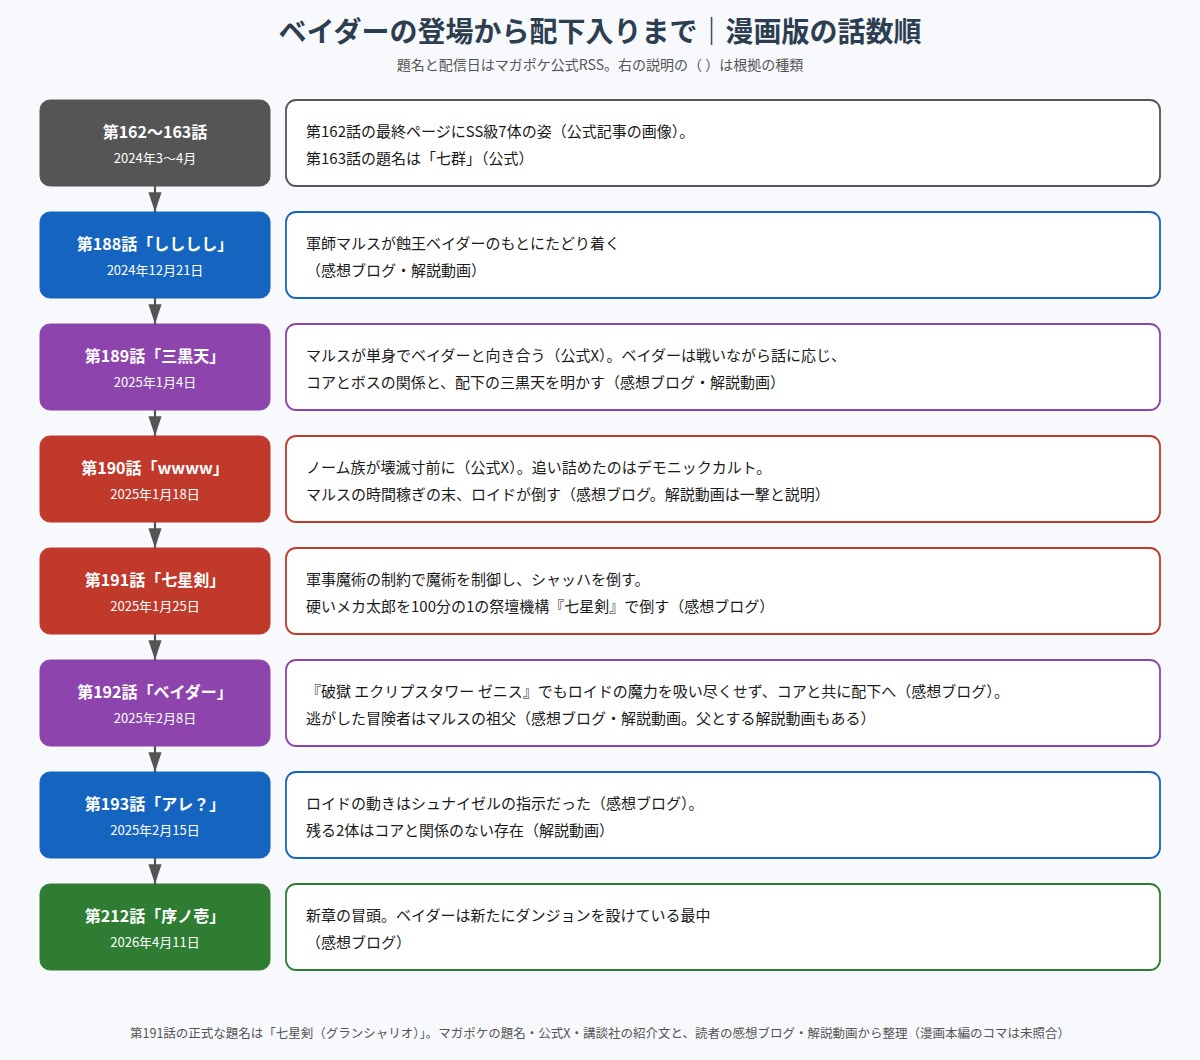Click the line starting ロイドの動きはシュナイゼルの指示
The height and width of the screenshot is (1060, 1200).
[502, 803]
